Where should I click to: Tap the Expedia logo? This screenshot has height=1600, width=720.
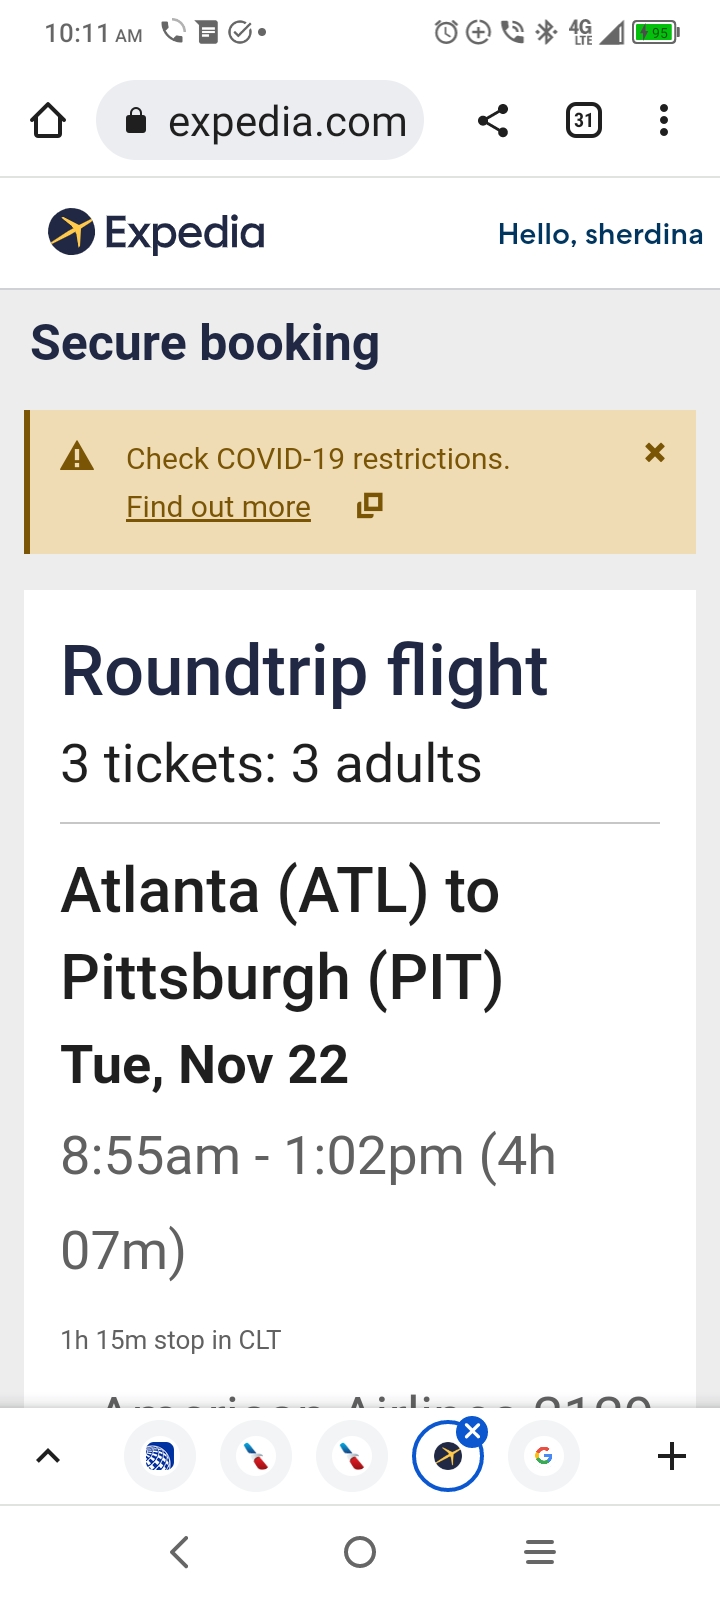point(157,233)
